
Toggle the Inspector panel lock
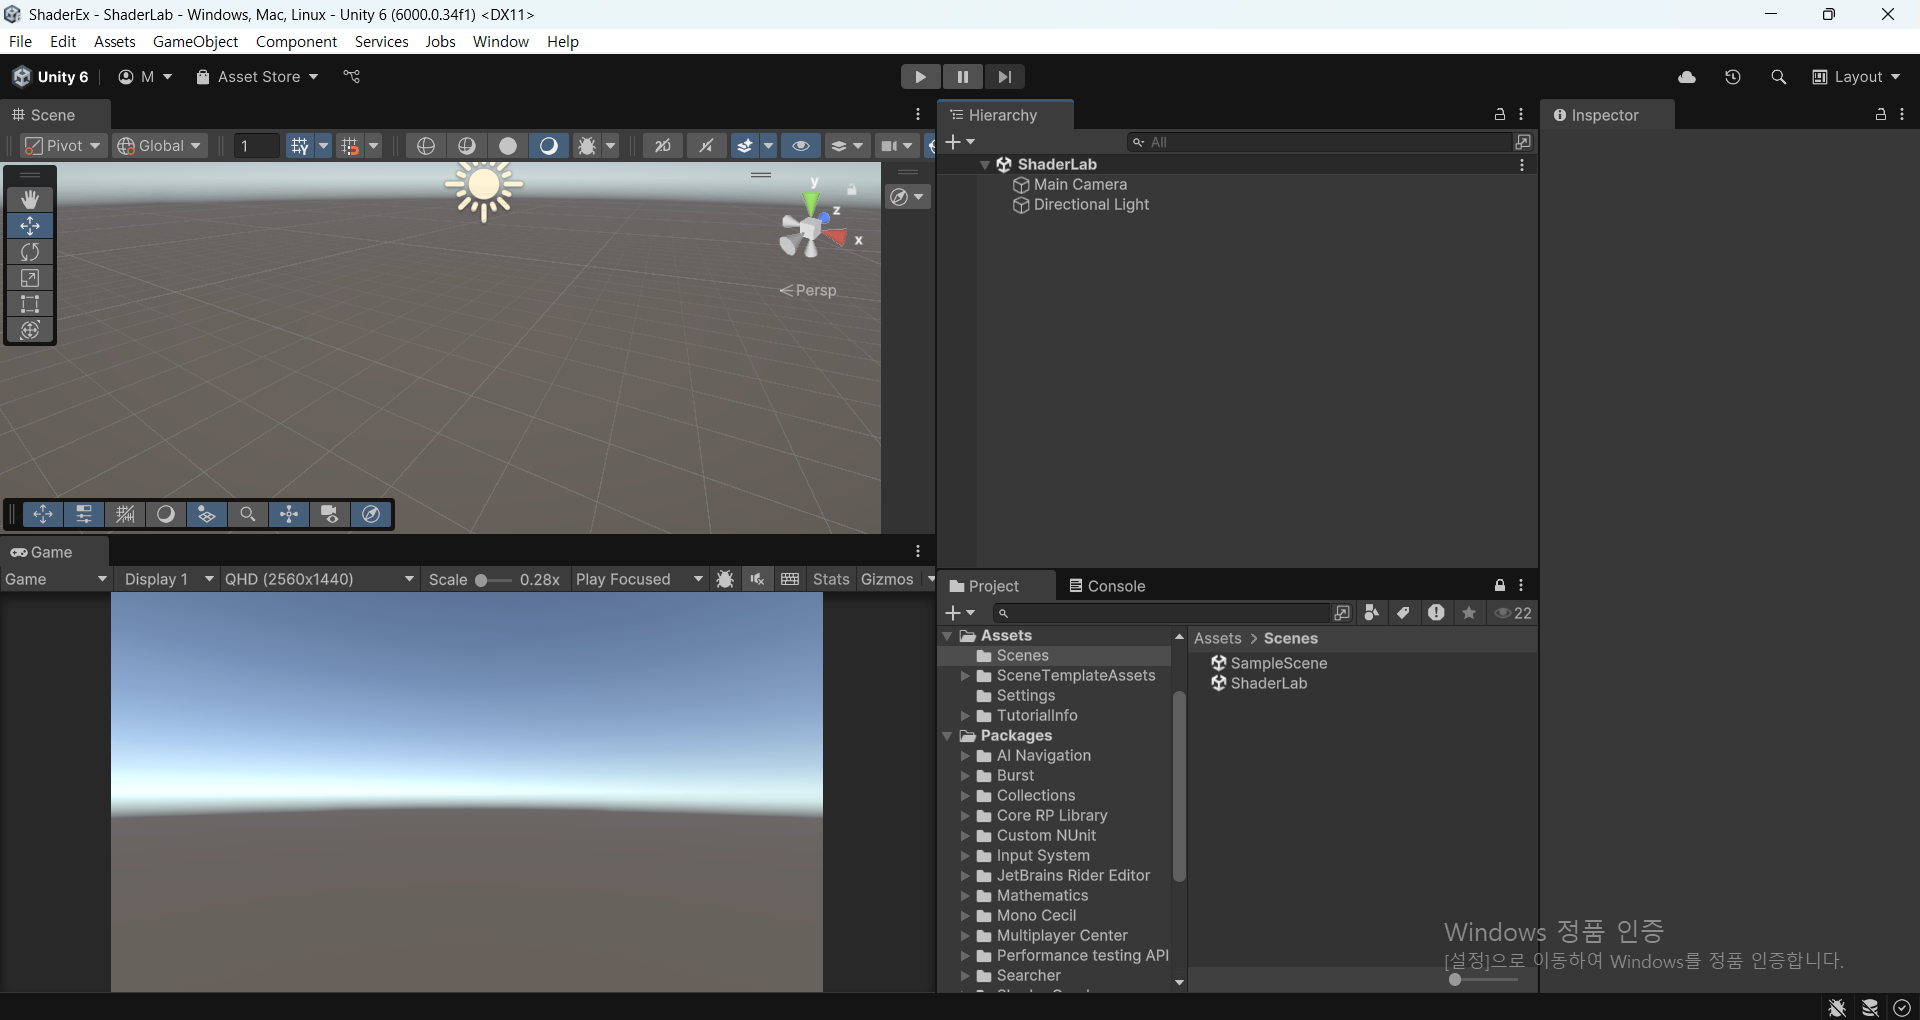pos(1881,115)
